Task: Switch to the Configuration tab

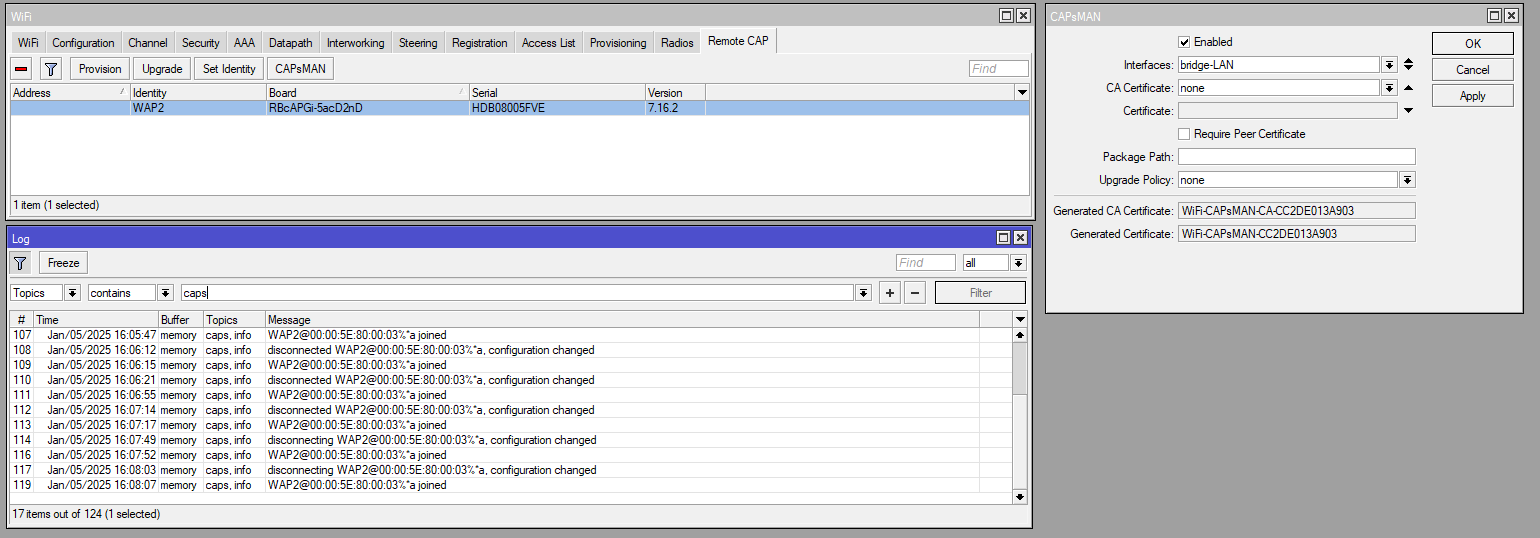Action: [x=83, y=43]
